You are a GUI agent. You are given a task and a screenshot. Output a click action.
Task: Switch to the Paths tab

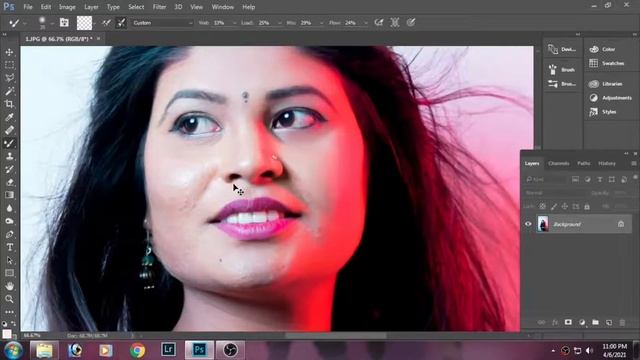584,163
